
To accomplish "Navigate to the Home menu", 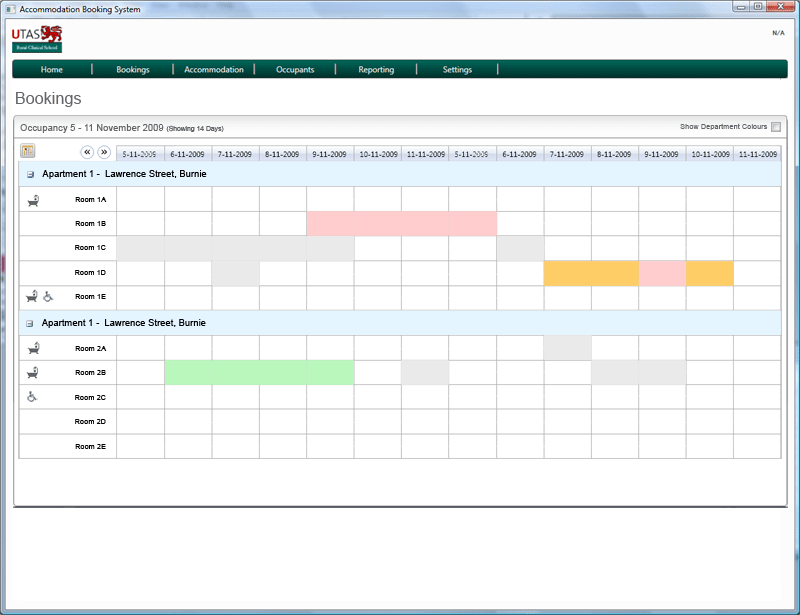I will click(51, 69).
